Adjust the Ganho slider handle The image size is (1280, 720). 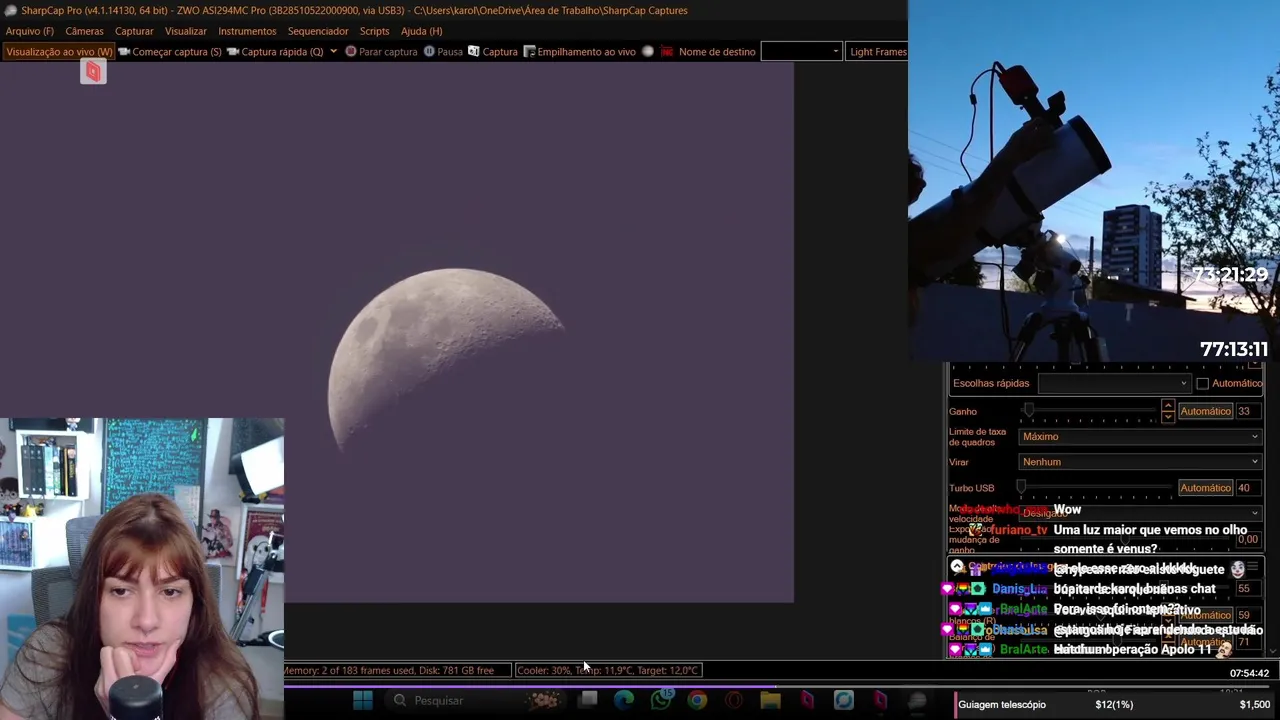pos(1028,411)
